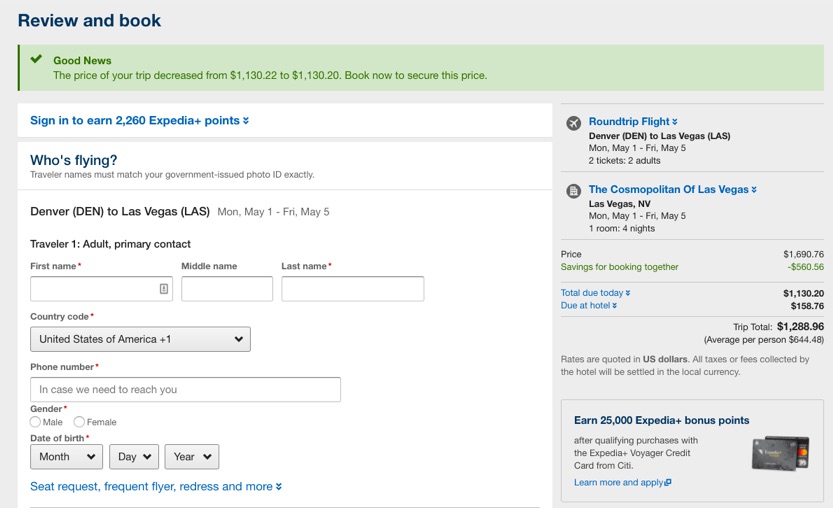Focus the Middle name input field
The height and width of the screenshot is (508, 833).
tap(227, 289)
